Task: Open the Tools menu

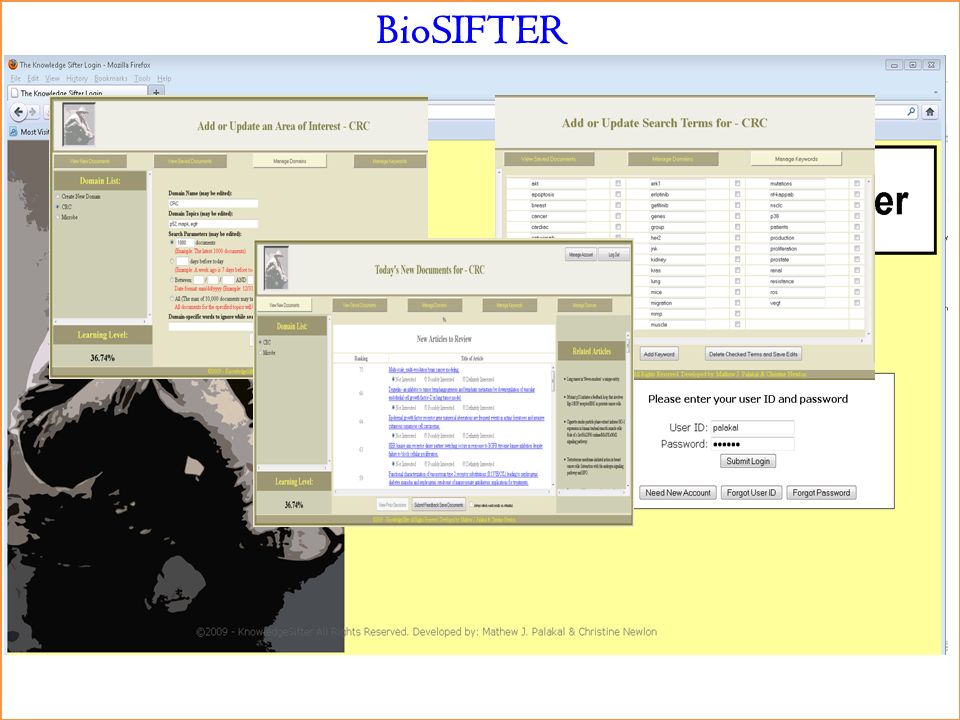Action: tap(142, 78)
